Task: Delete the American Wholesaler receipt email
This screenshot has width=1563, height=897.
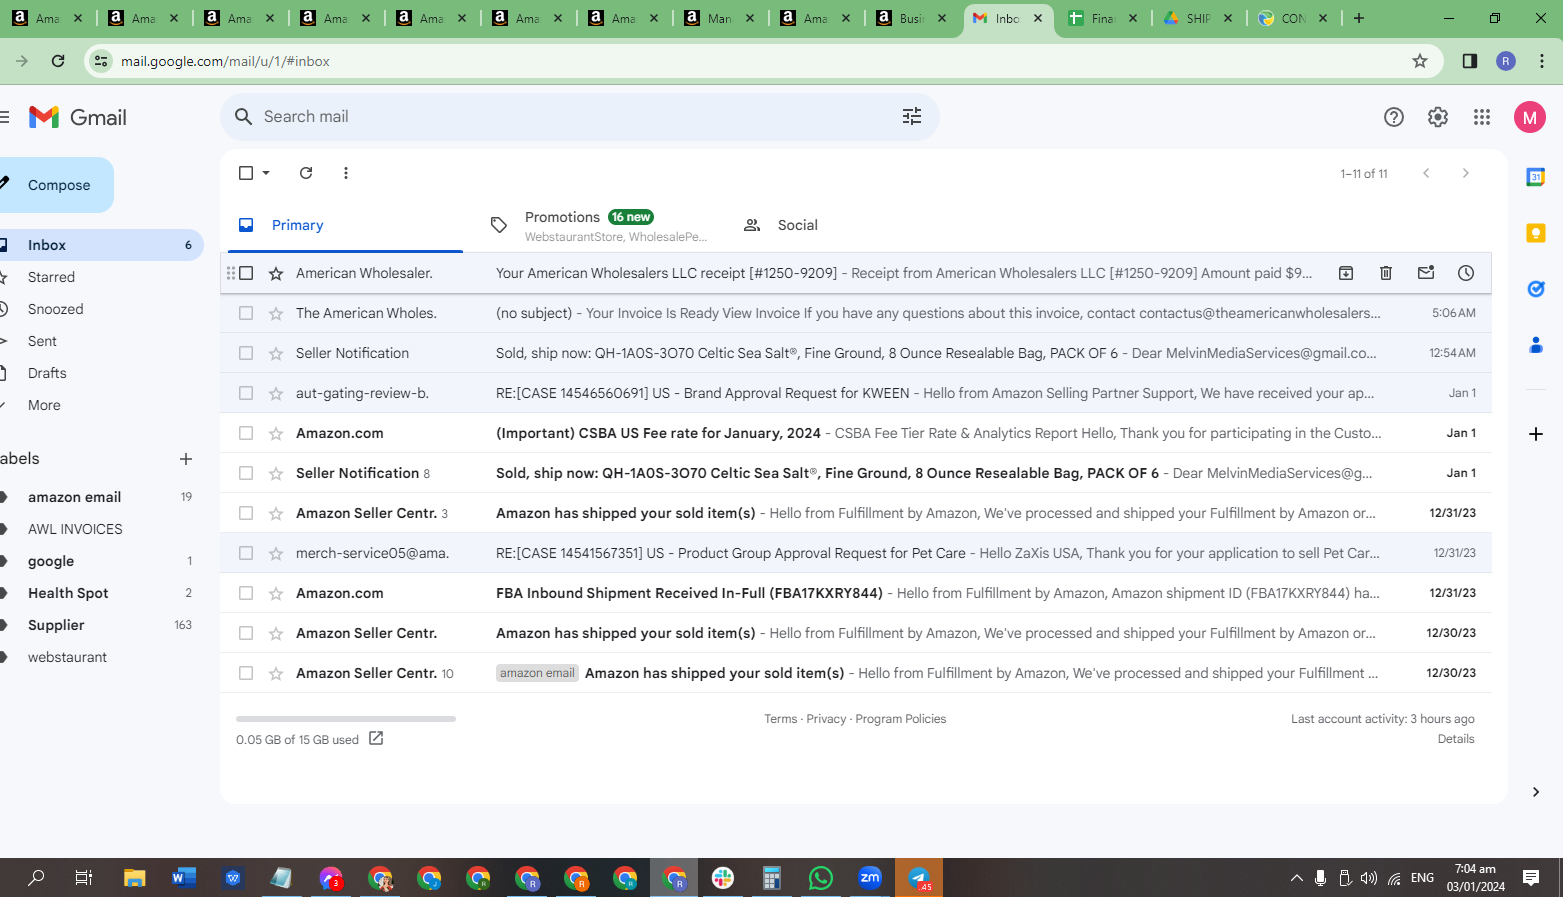Action: pyautogui.click(x=1386, y=273)
